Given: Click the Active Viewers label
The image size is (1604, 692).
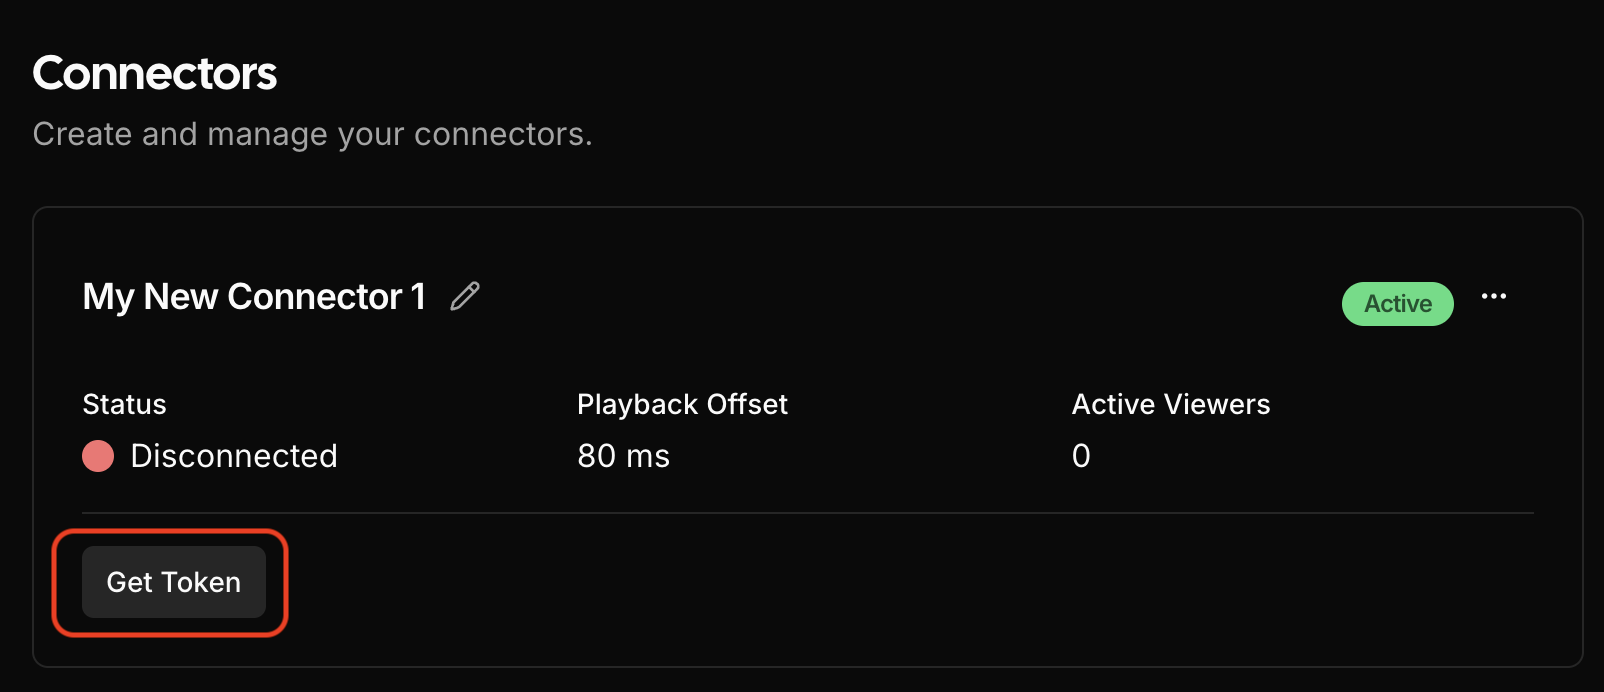Looking at the screenshot, I should click(x=1170, y=404).
